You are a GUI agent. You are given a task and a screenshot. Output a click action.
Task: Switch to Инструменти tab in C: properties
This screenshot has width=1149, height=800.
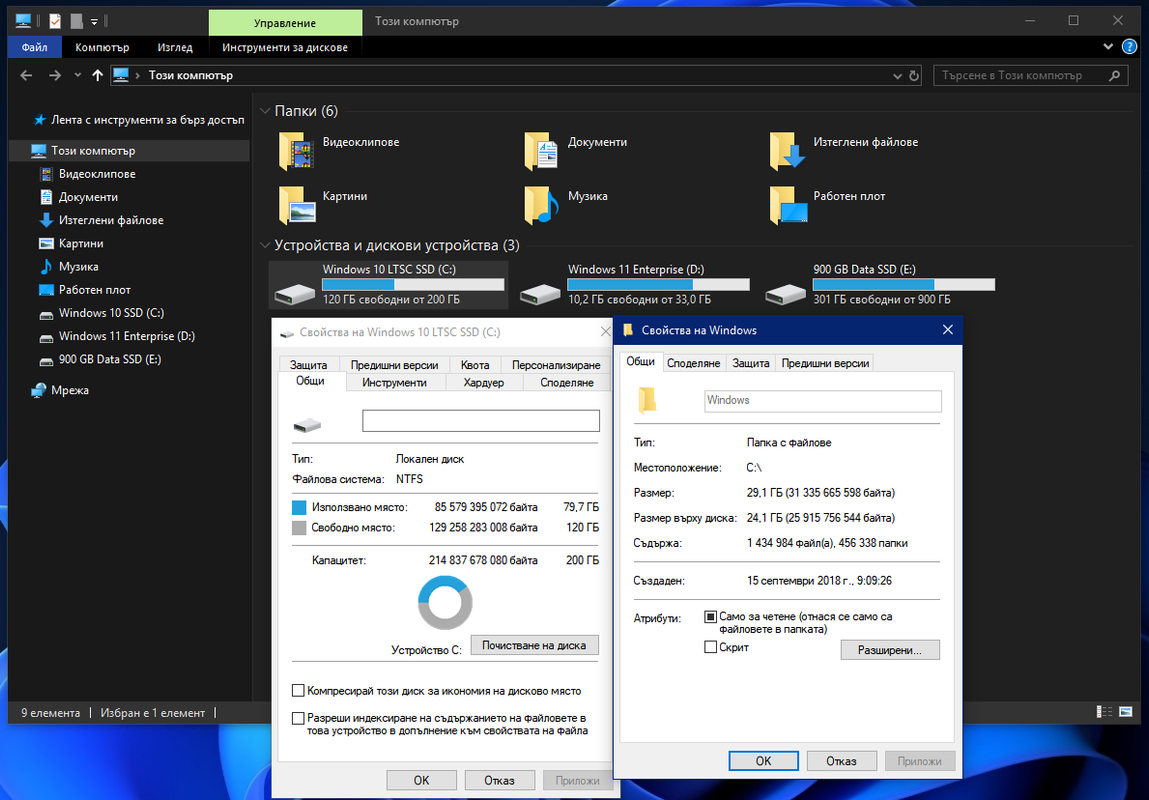(x=394, y=382)
